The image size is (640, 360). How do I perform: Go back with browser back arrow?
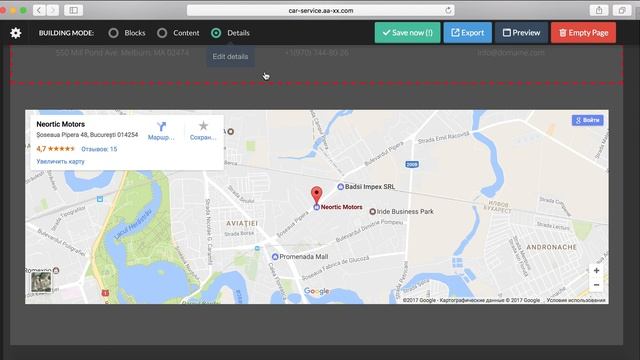(39, 10)
